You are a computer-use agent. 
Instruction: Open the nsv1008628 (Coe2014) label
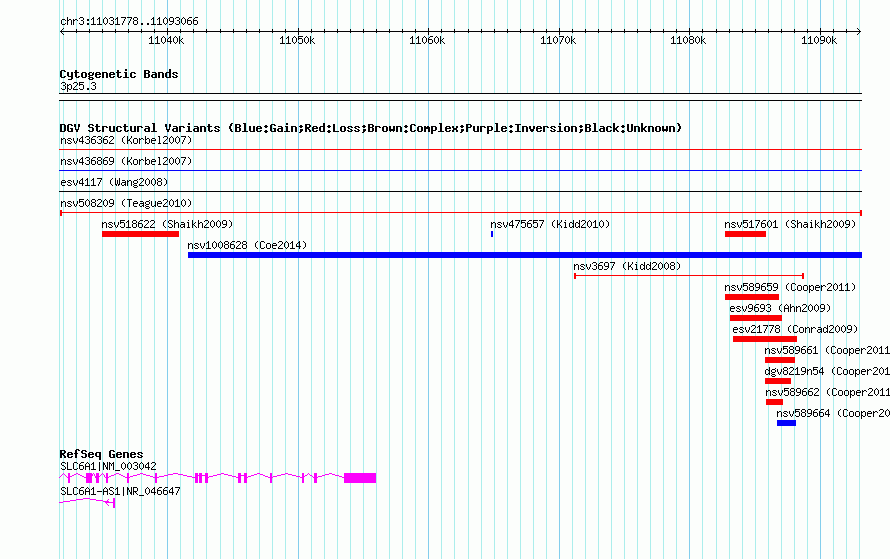247,245
